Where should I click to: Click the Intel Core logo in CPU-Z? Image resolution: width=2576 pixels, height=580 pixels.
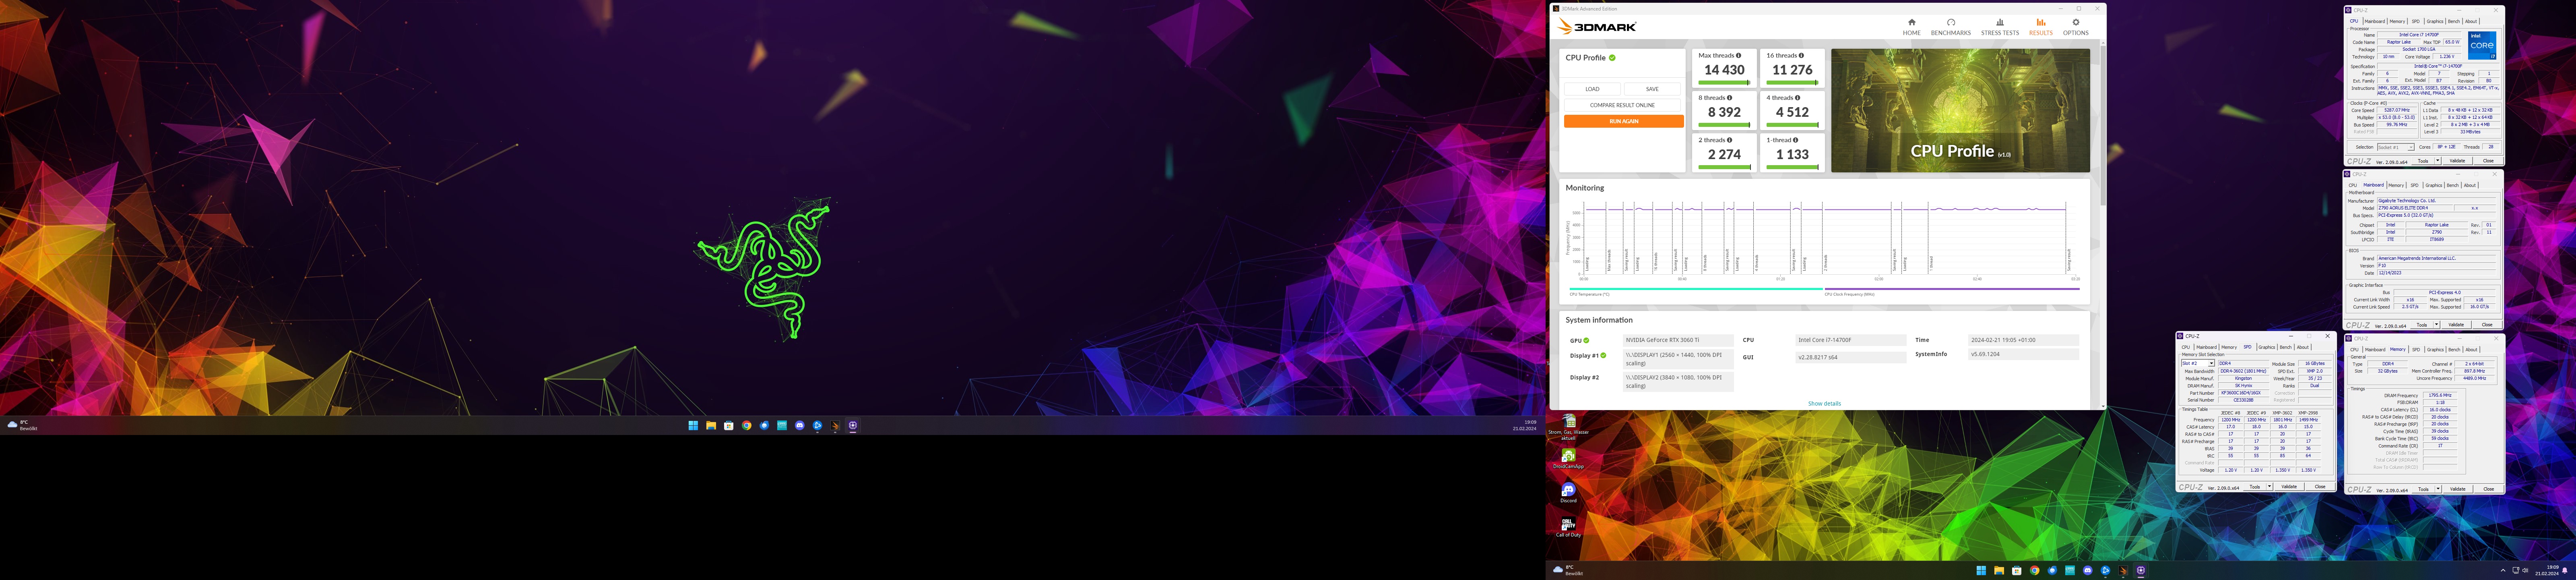point(2482,45)
